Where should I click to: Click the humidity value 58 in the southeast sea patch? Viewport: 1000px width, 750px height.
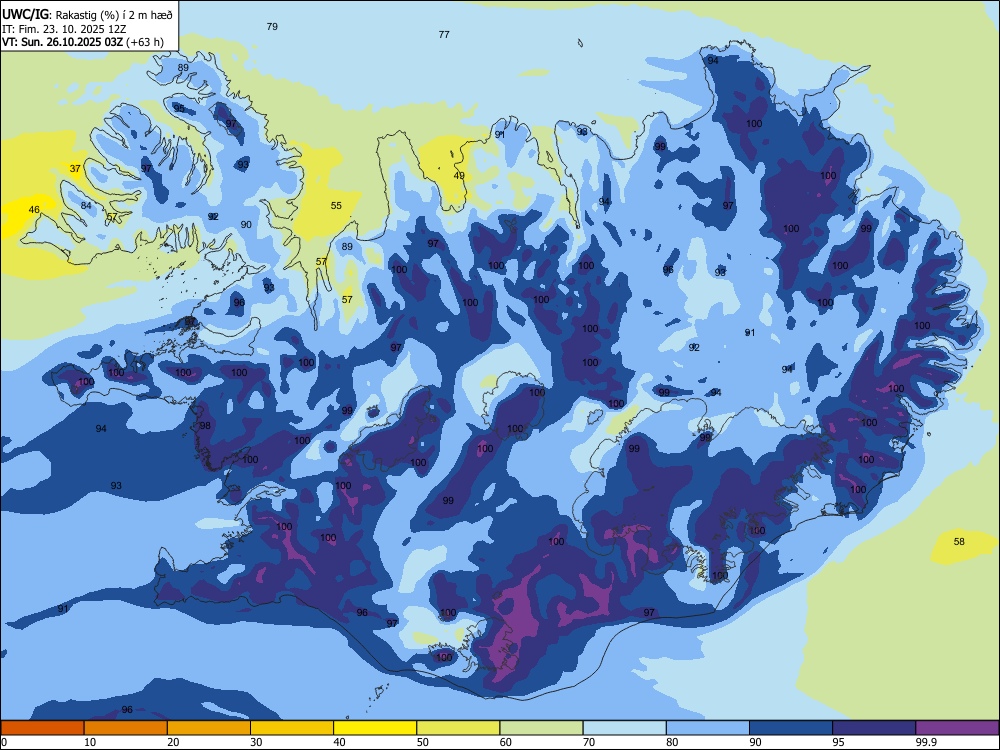click(x=959, y=541)
